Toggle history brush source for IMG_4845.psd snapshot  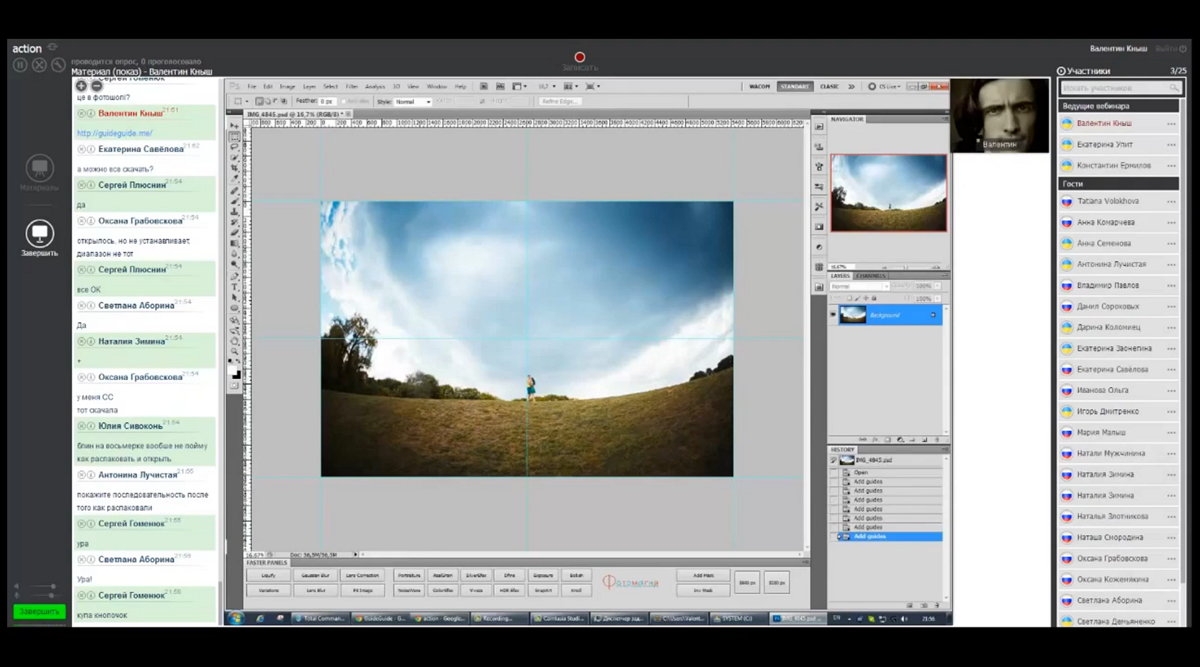pyautogui.click(x=833, y=460)
